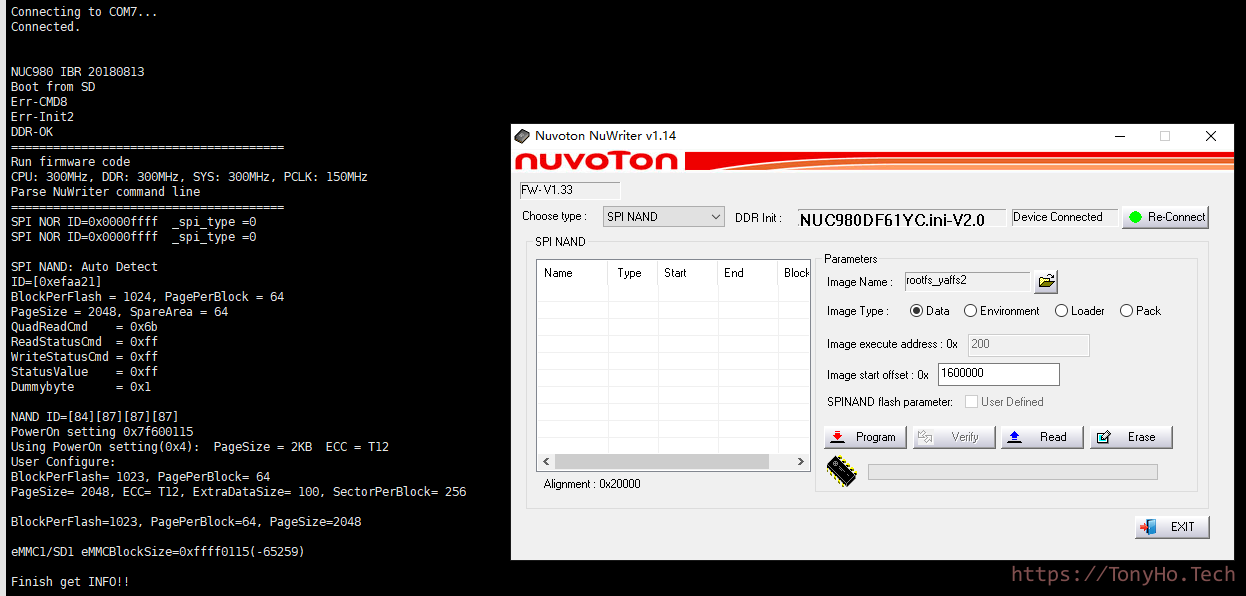
Task: Select the Data image type radio
Action: click(916, 311)
